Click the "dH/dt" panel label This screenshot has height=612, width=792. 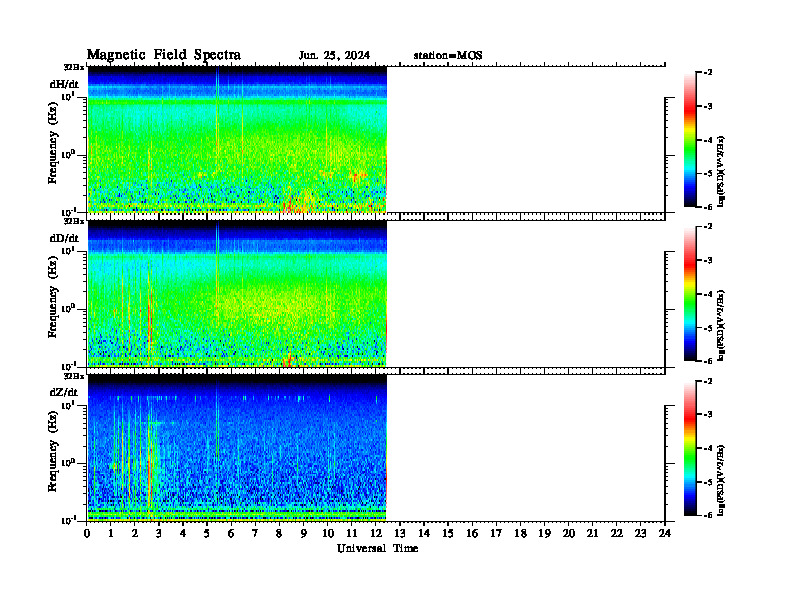(64, 84)
